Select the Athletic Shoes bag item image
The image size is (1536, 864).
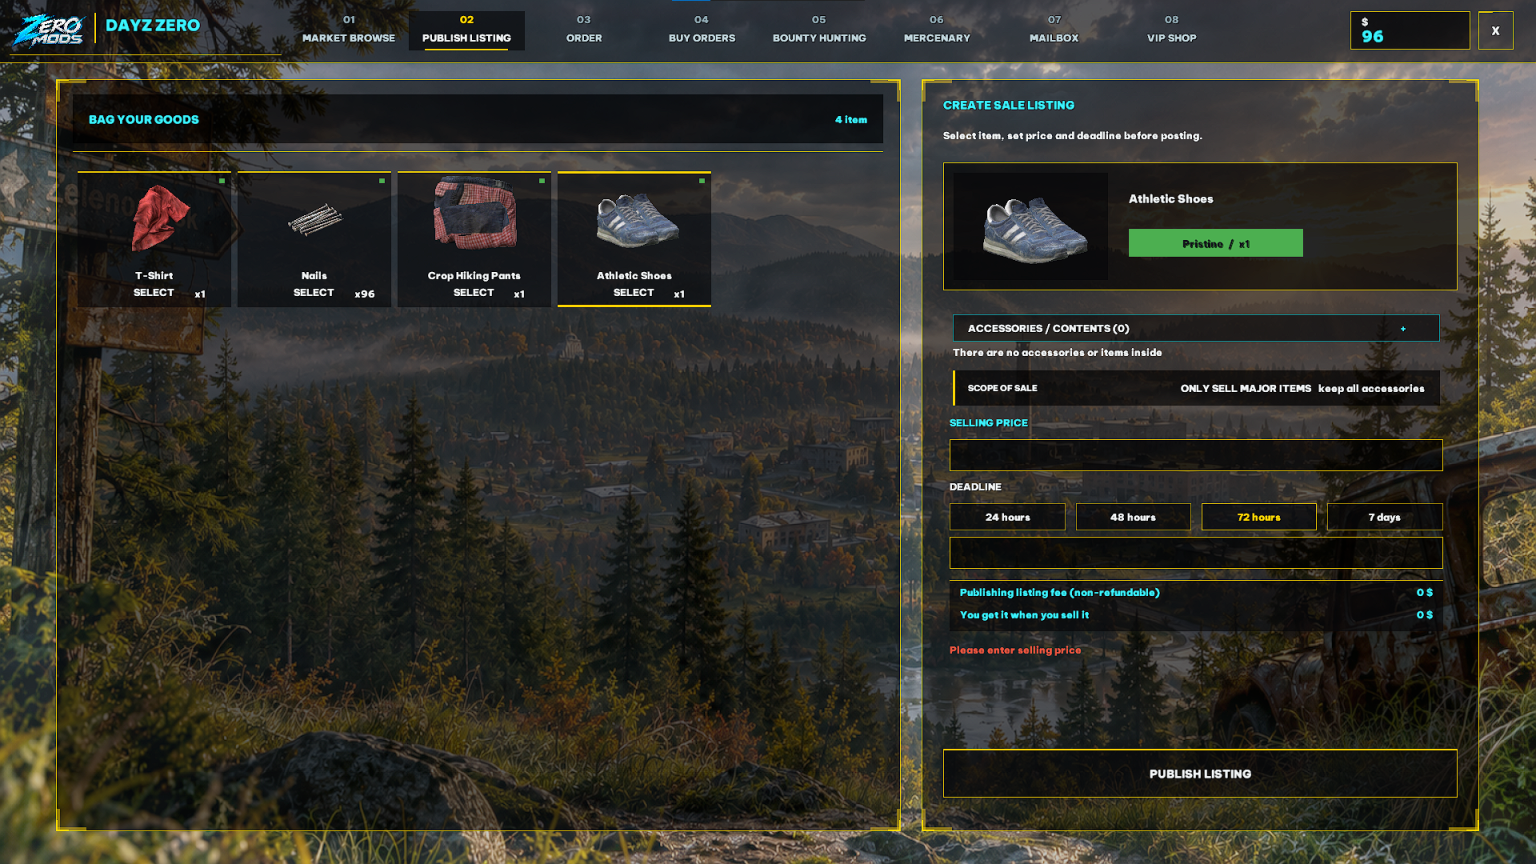click(637, 219)
